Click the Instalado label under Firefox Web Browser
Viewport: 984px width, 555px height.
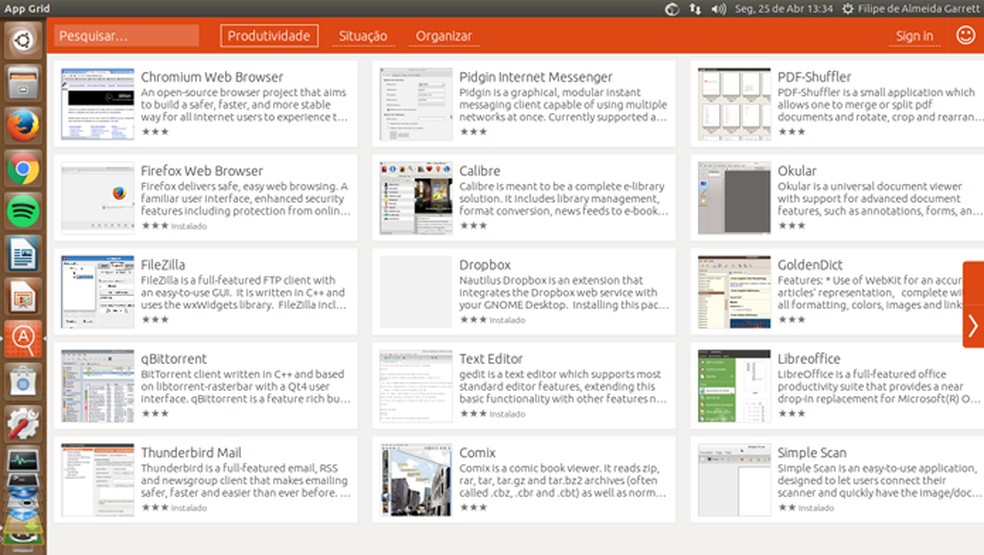tap(189, 226)
